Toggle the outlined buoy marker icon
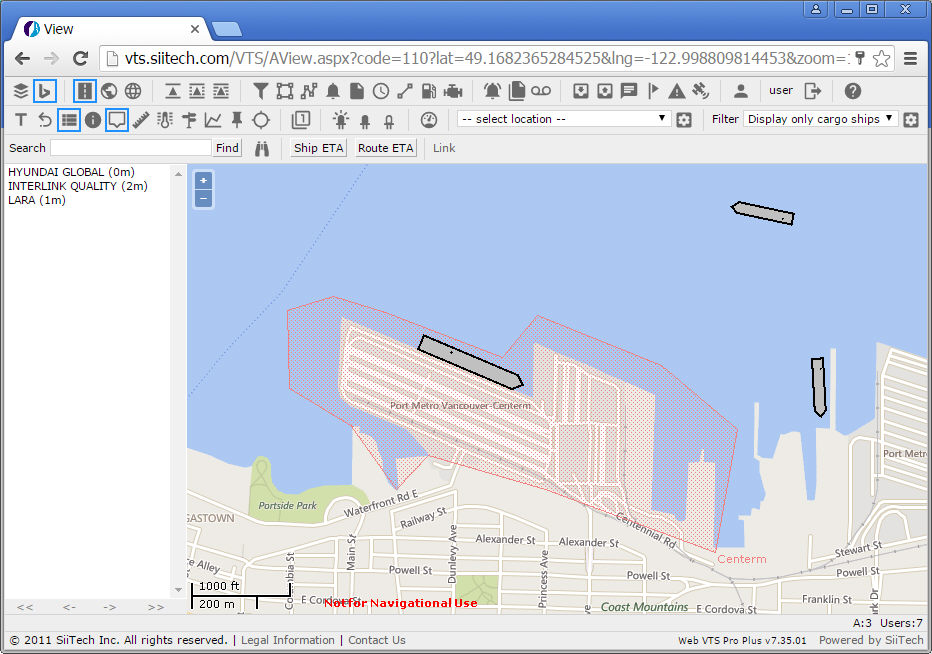This screenshot has height=654, width=932. point(389,121)
